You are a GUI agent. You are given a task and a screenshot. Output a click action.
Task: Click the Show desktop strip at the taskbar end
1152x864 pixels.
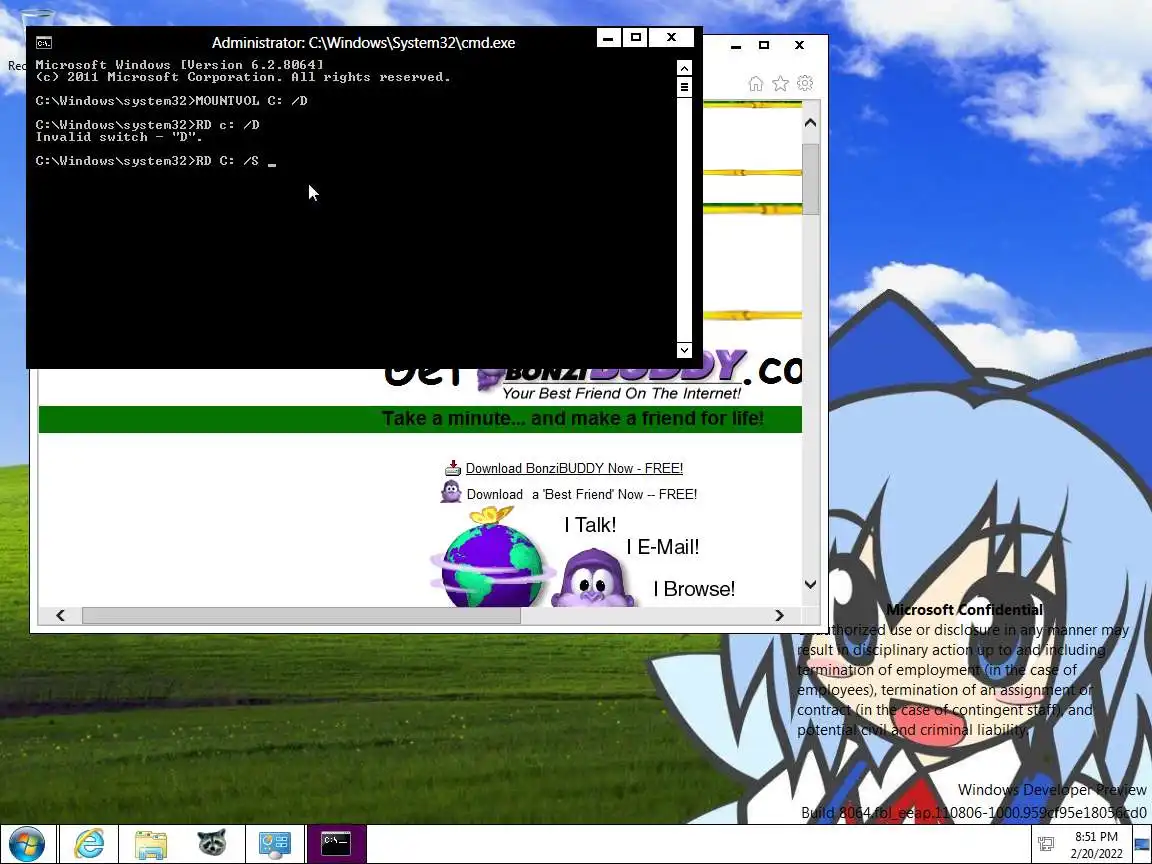click(1142, 844)
